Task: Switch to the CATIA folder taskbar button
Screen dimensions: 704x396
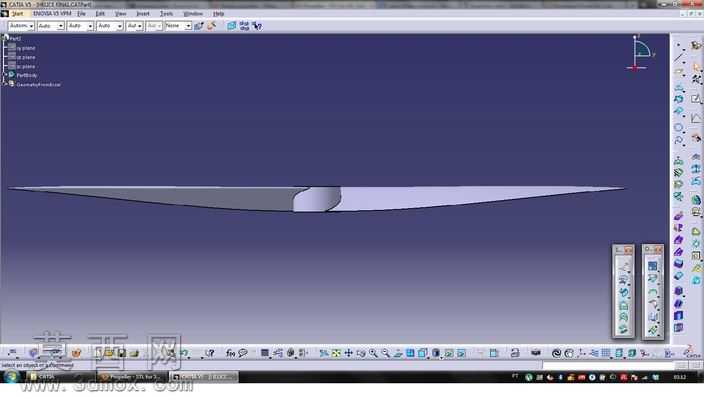Action: pyautogui.click(x=60, y=377)
